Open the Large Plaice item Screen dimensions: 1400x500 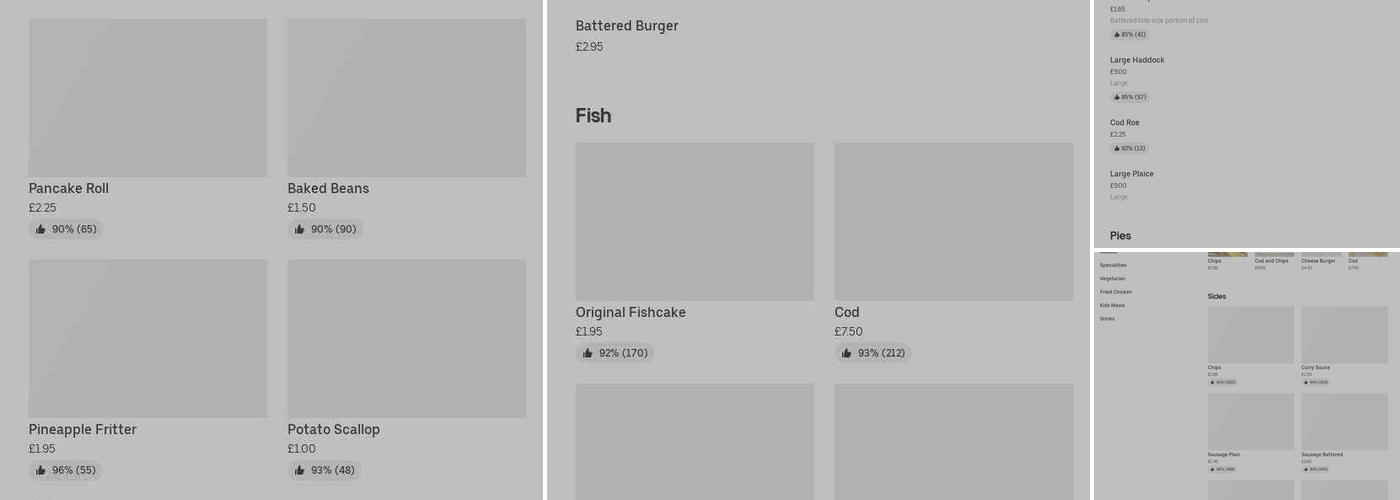click(x=1132, y=174)
